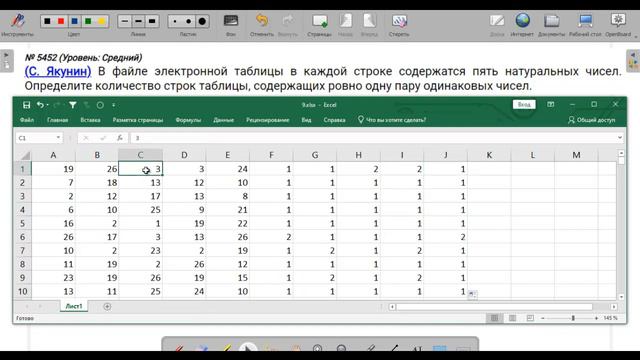The image size is (640, 360).
Task: Open the Quick Analysis icon below J10
Action: pyautogui.click(x=472, y=294)
